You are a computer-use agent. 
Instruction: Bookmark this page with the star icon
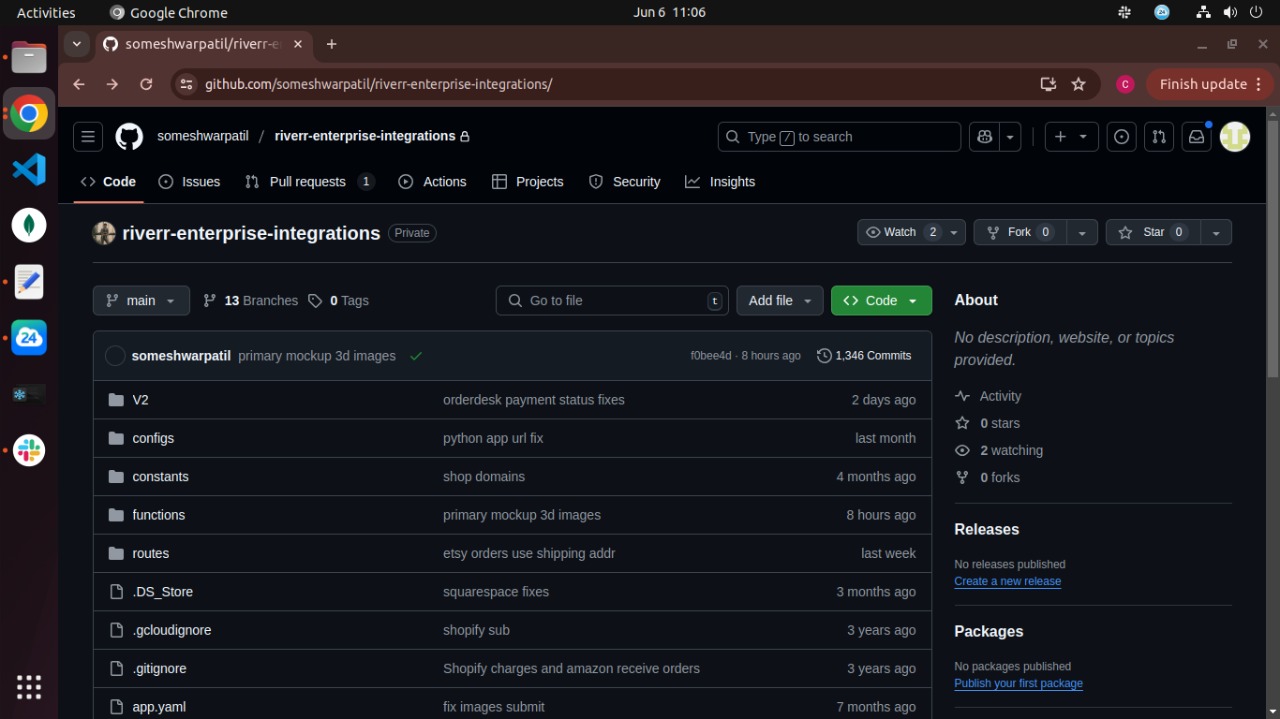[x=1078, y=84]
